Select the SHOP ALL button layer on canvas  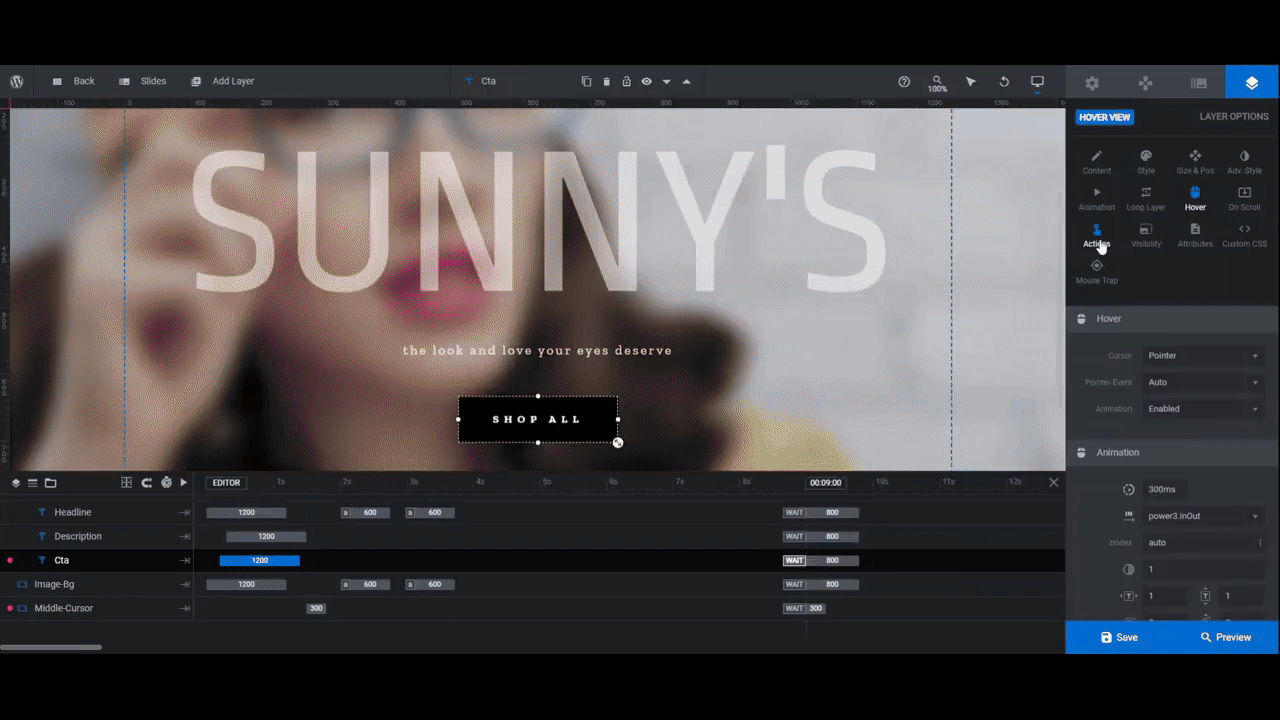coord(538,419)
